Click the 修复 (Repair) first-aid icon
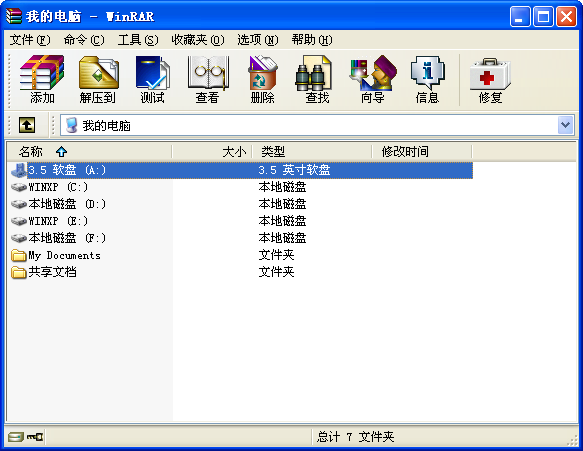The height and width of the screenshot is (451, 583). (490, 74)
